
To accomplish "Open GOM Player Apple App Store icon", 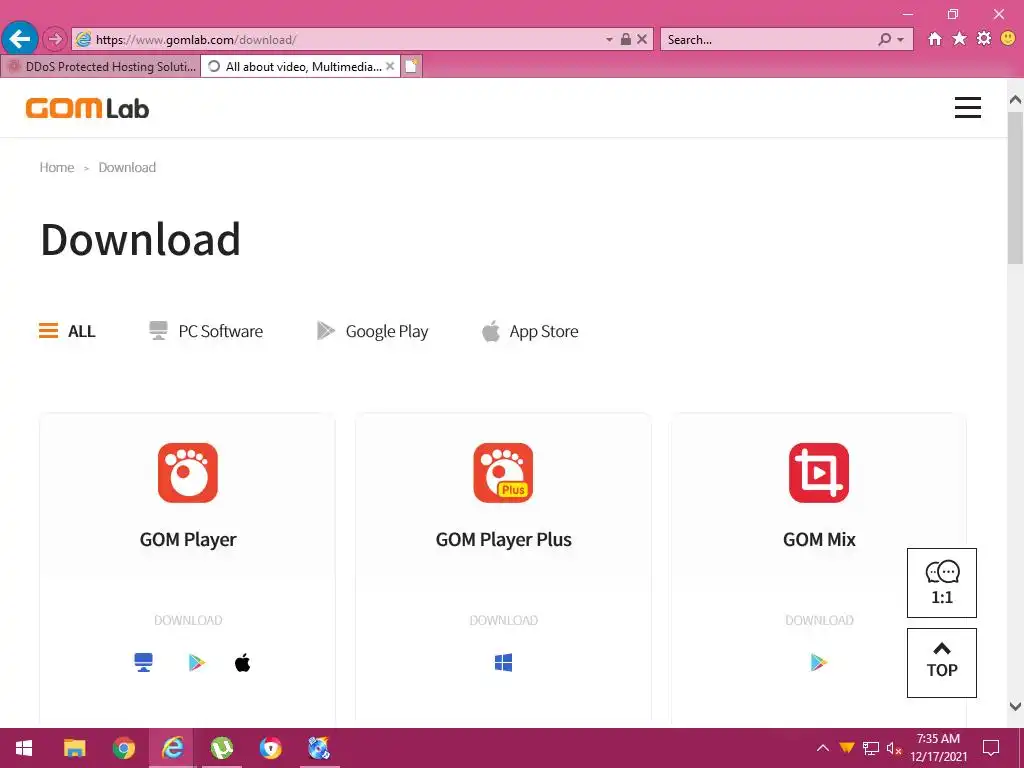I will 242,662.
